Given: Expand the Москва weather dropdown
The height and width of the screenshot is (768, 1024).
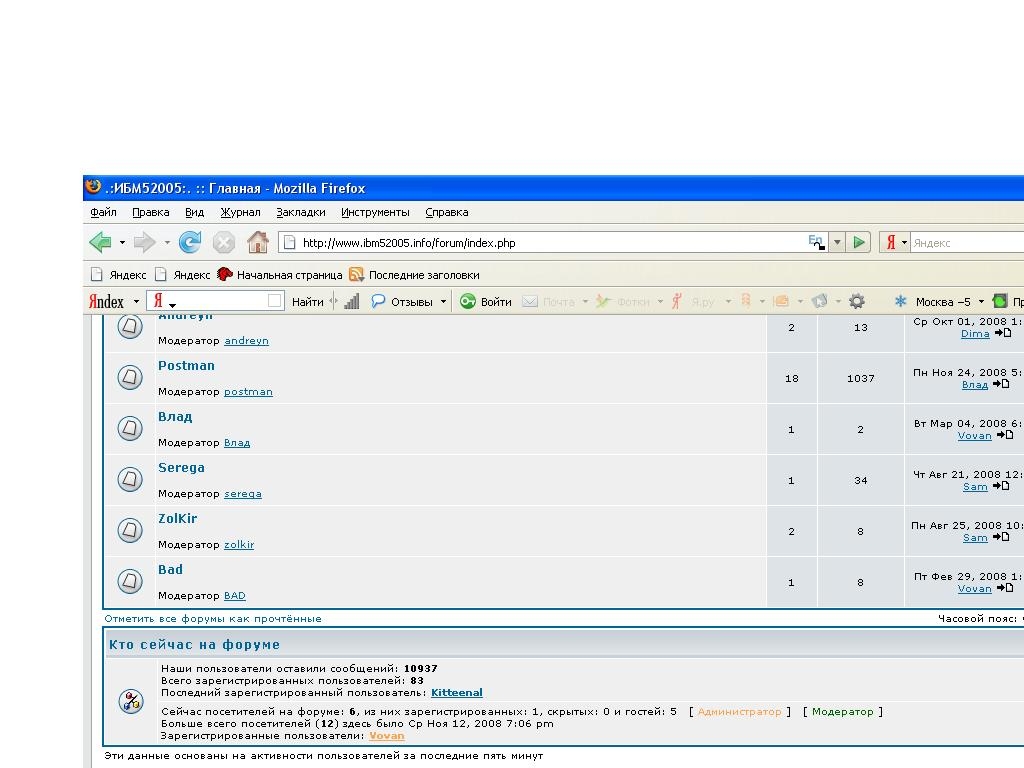Looking at the screenshot, I should (981, 302).
